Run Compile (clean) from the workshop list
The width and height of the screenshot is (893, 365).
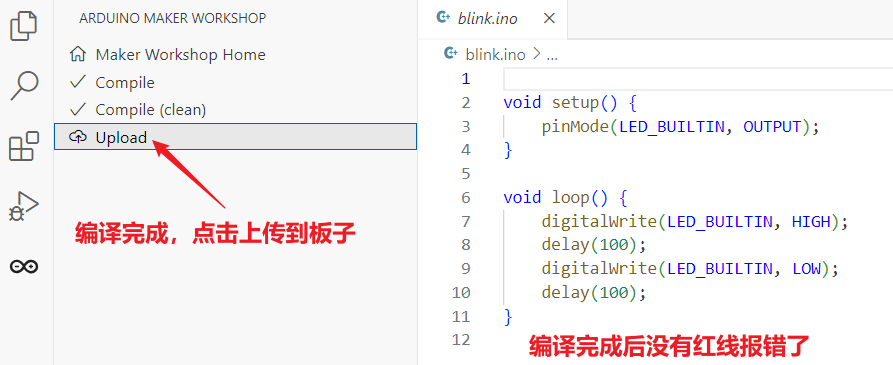pos(236,109)
